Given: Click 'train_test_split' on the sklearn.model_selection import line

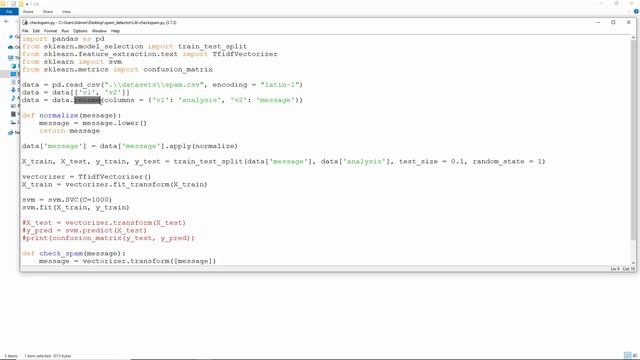Looking at the screenshot, I should pyautogui.click(x=212, y=47).
